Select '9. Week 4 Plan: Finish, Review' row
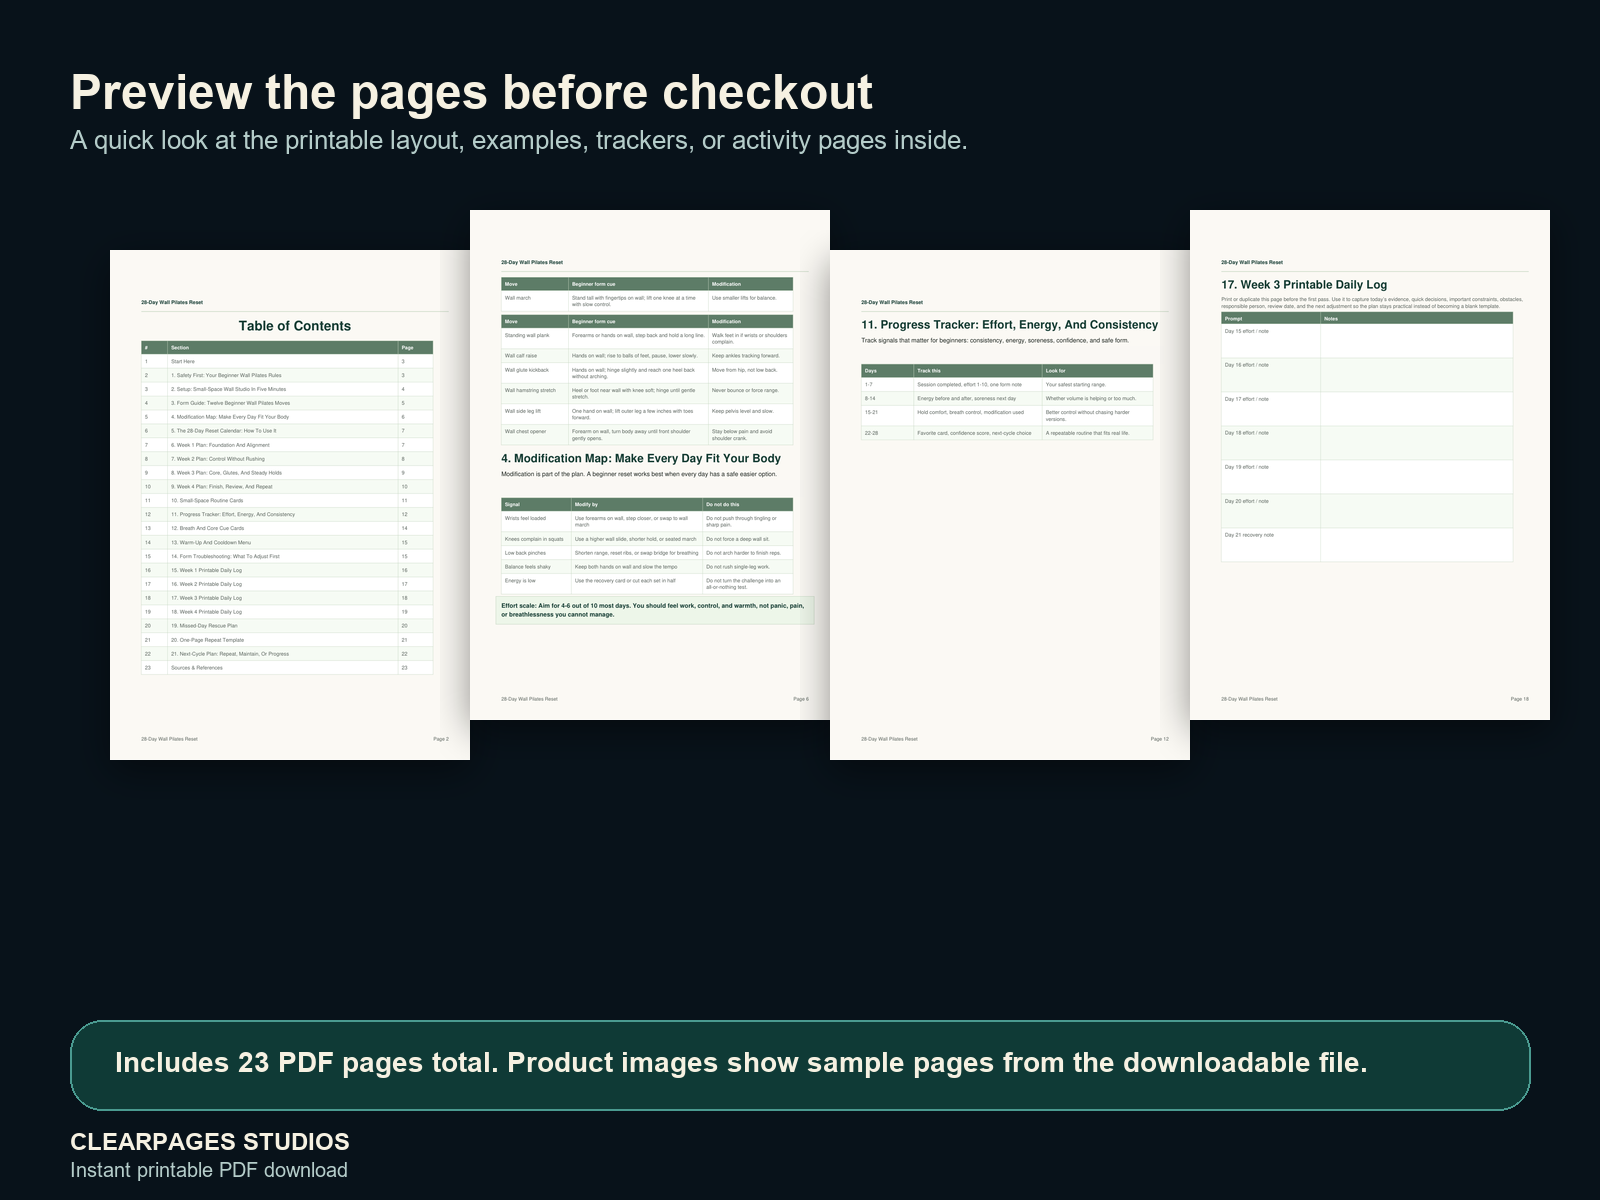Screen dimensions: 1600x1200 [x=287, y=487]
